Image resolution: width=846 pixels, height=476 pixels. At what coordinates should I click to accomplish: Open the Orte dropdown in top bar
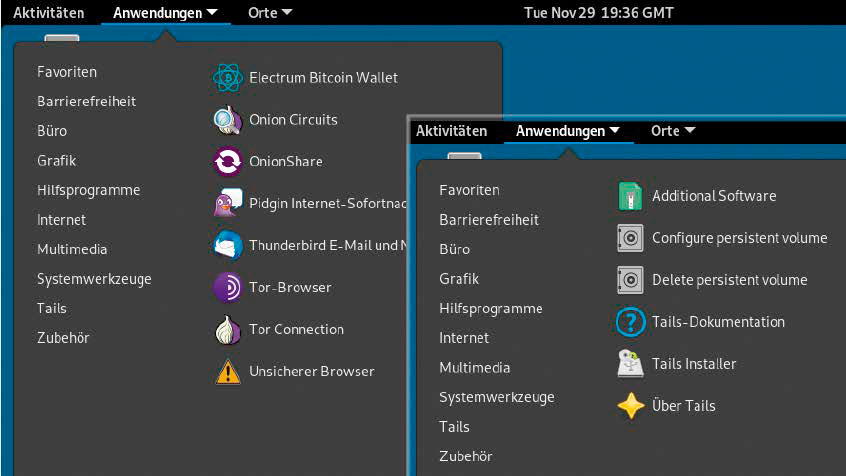(270, 13)
